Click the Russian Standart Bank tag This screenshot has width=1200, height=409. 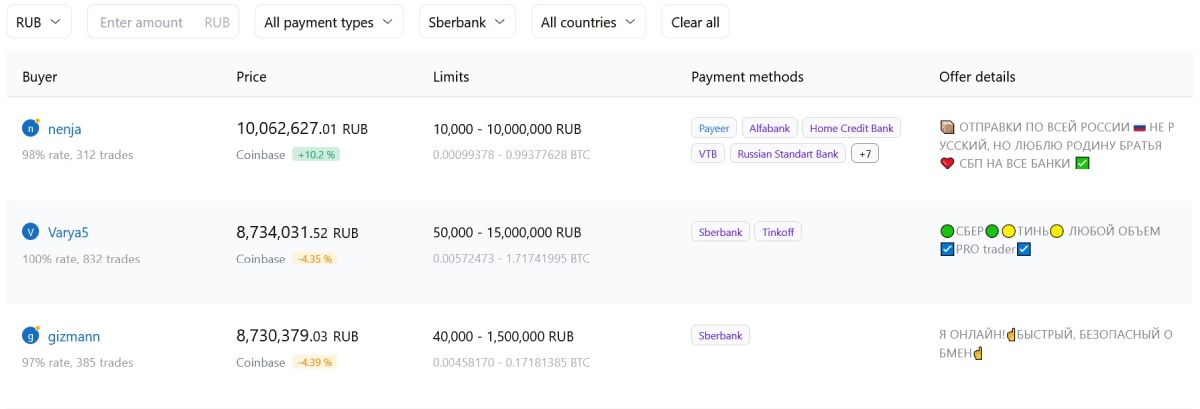(788, 154)
